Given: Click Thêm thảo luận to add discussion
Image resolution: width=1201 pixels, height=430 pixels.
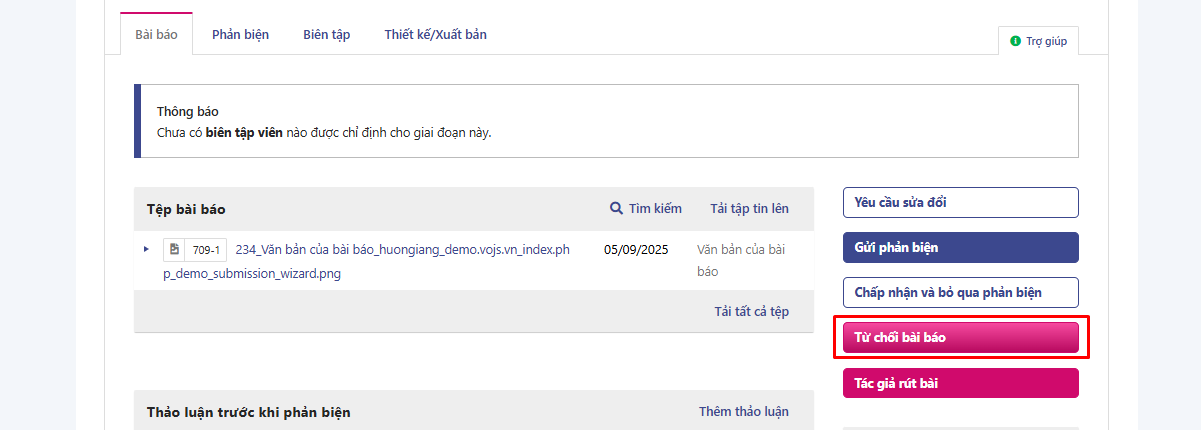Looking at the screenshot, I should (743, 411).
